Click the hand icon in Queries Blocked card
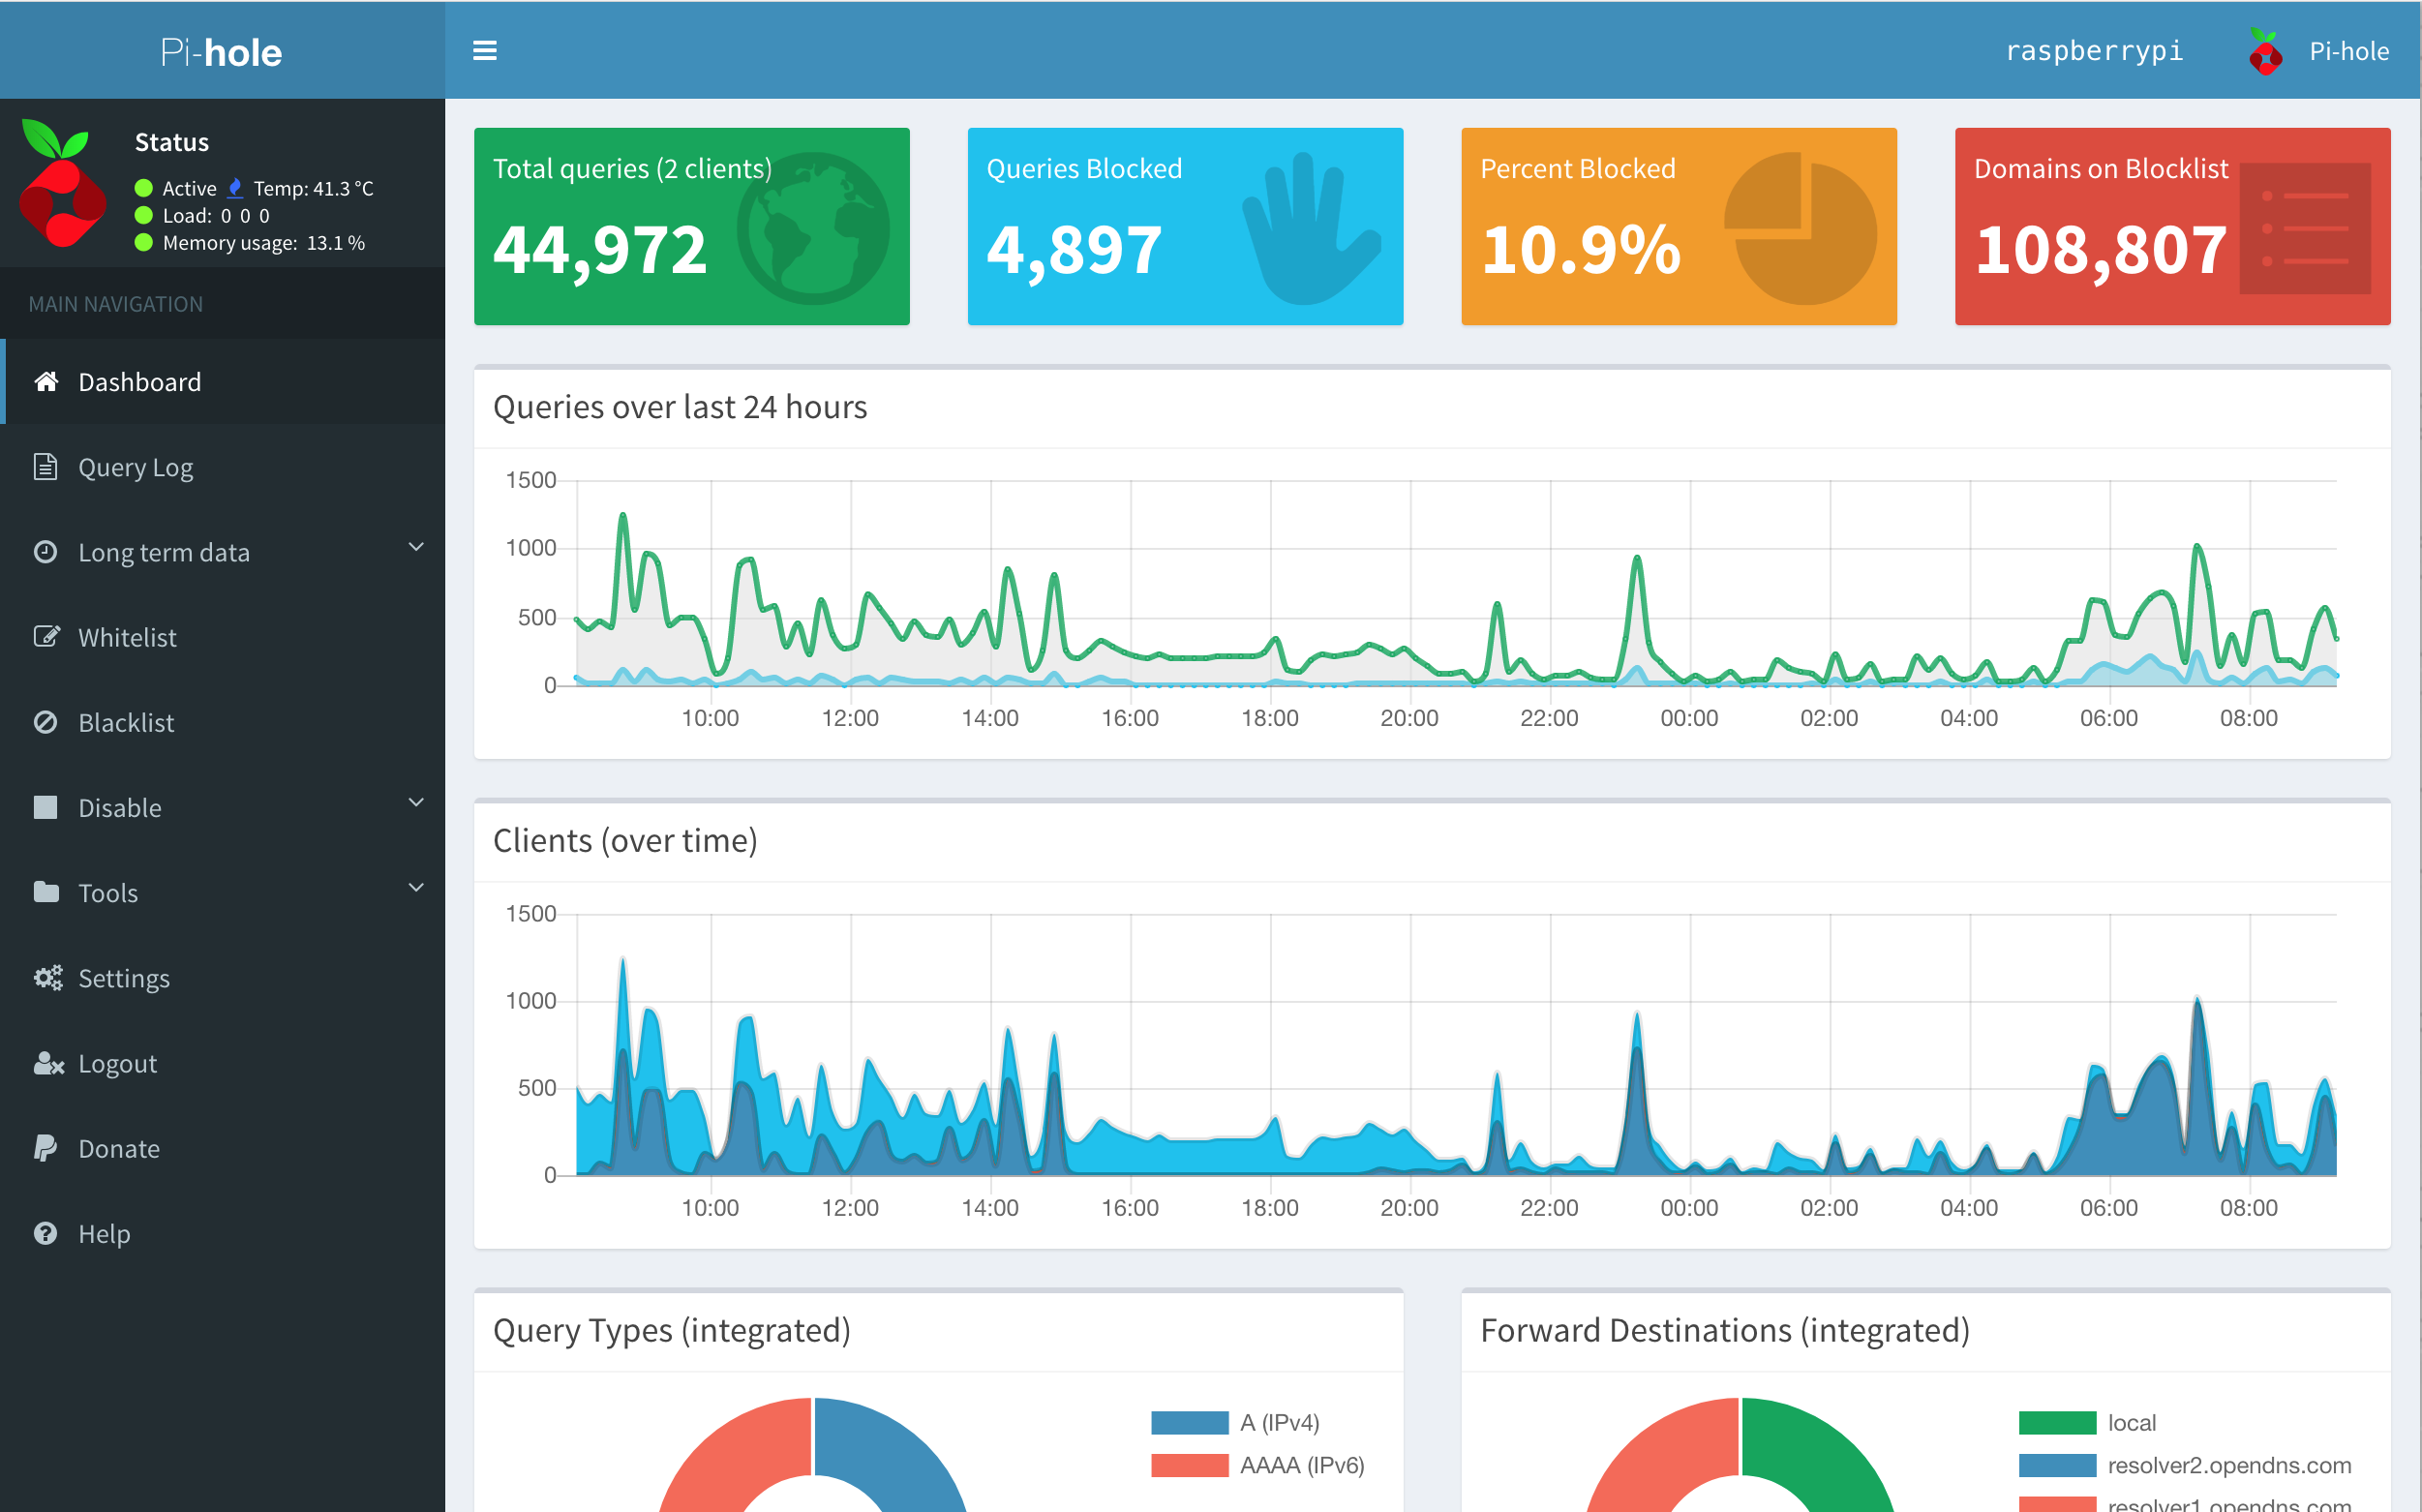The width and height of the screenshot is (2422, 1512). 1311,228
